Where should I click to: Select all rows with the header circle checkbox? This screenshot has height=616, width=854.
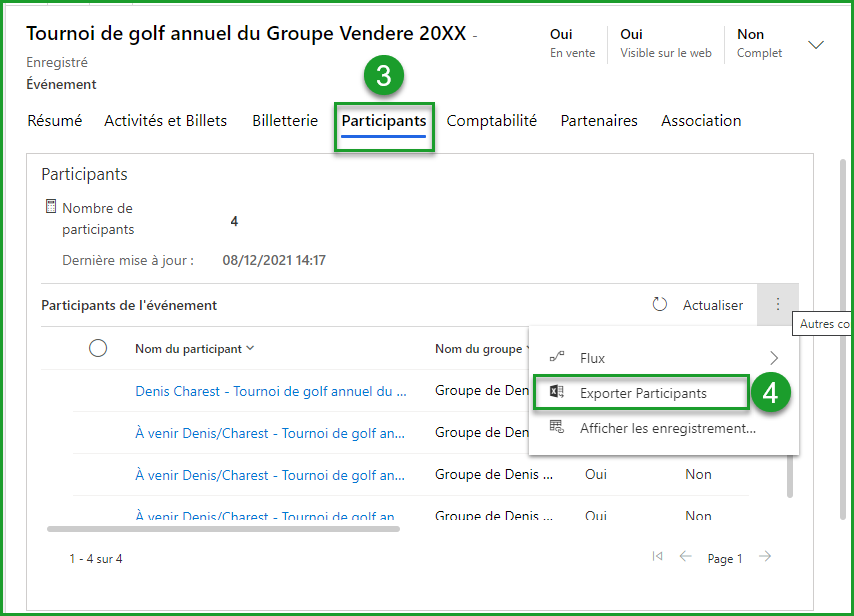(98, 348)
